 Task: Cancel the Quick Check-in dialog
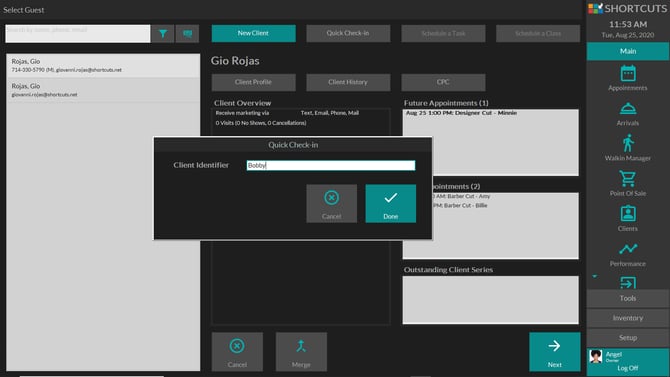332,203
